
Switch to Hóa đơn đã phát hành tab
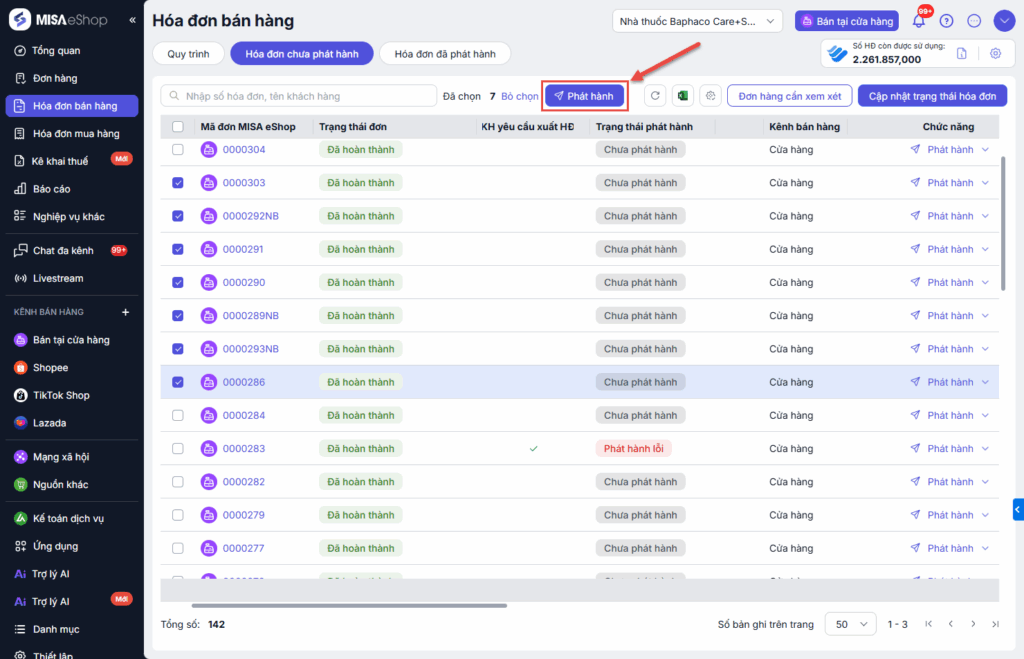click(x=445, y=54)
